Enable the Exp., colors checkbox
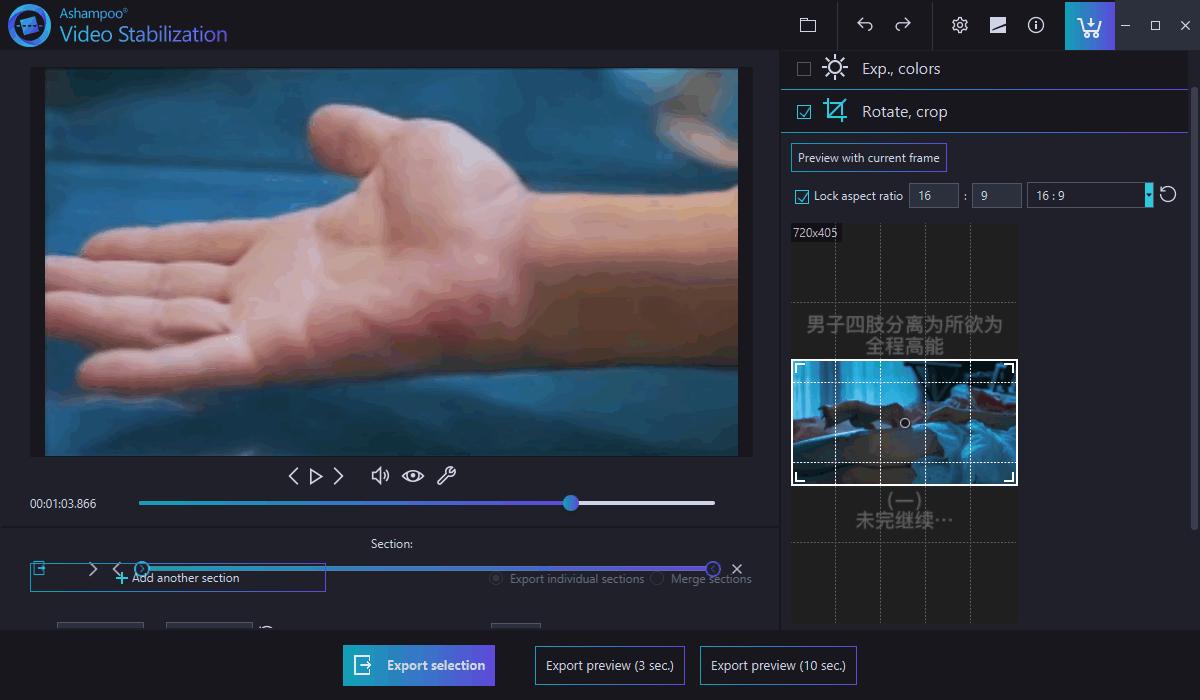The width and height of the screenshot is (1200, 700). [x=804, y=69]
